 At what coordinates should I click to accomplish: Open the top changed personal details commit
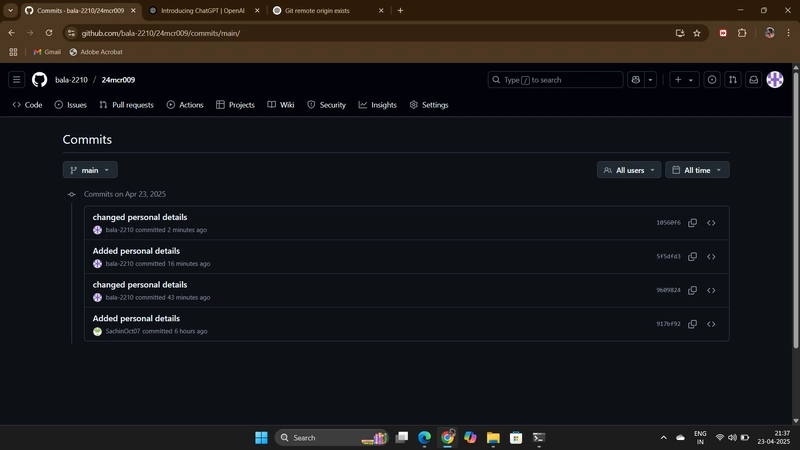(x=140, y=217)
